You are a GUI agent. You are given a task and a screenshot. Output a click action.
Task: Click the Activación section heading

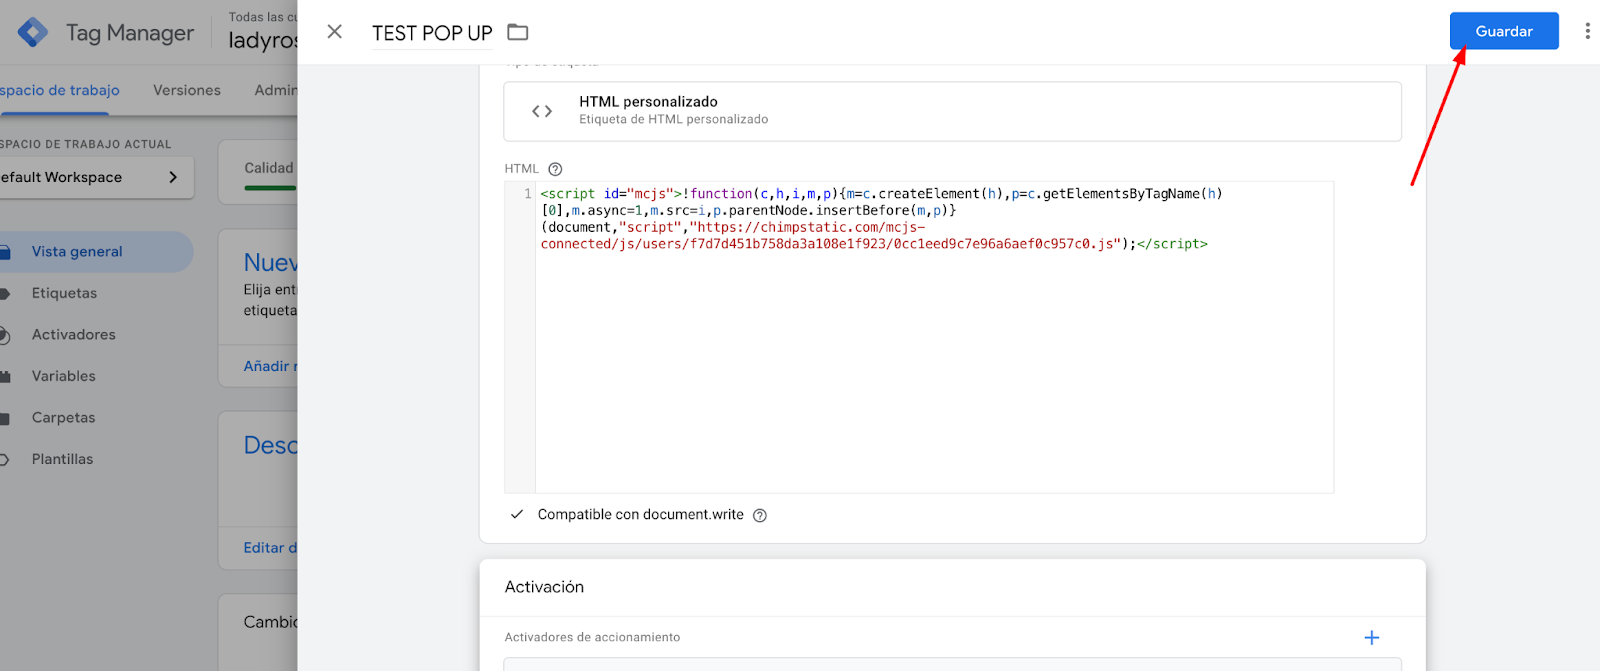click(544, 587)
